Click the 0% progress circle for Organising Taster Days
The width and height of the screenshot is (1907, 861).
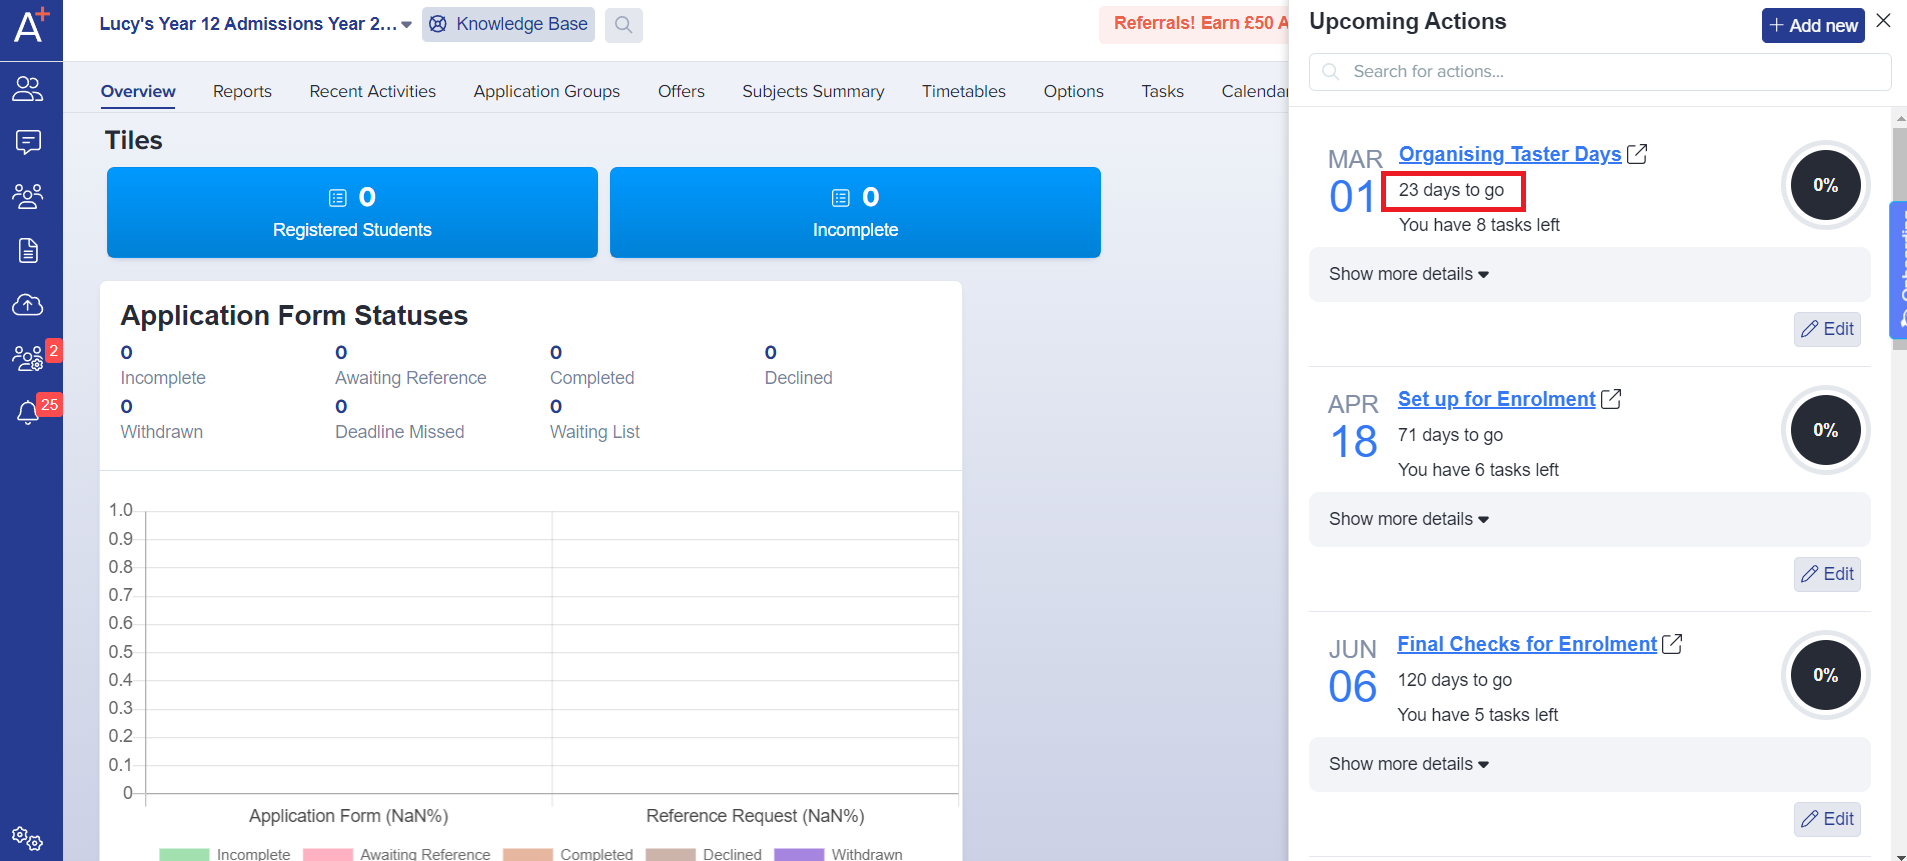pyautogui.click(x=1825, y=185)
